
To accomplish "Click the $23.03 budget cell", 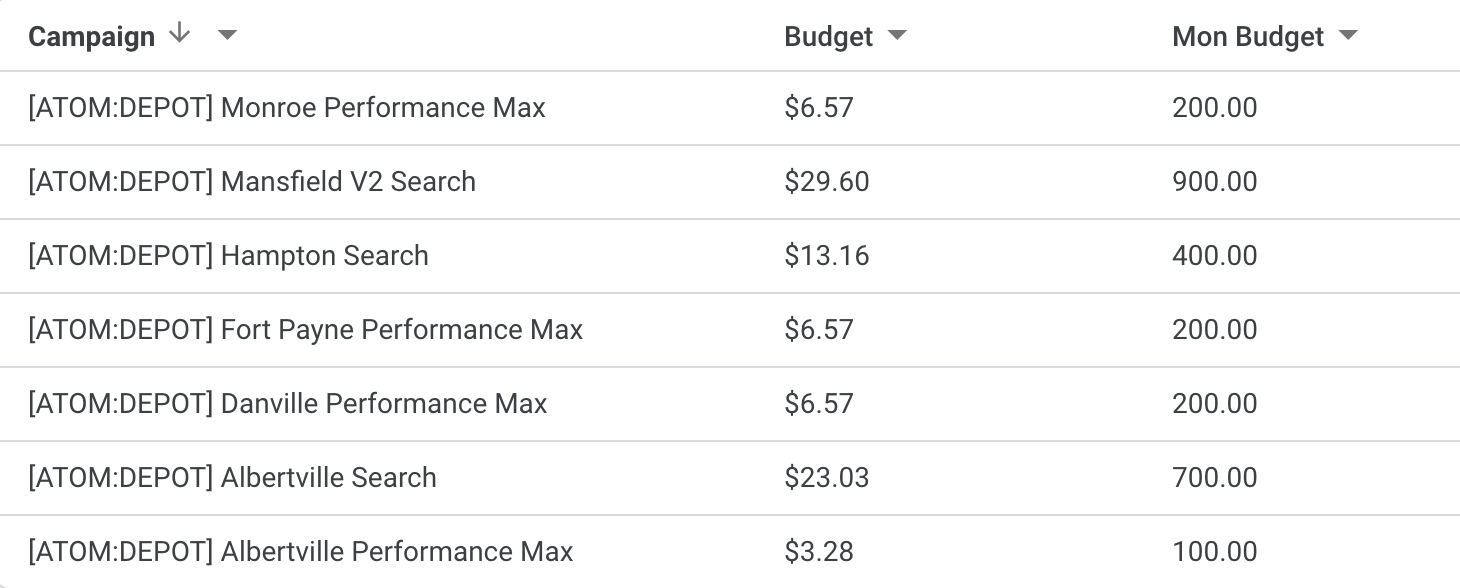I will click(x=827, y=478).
